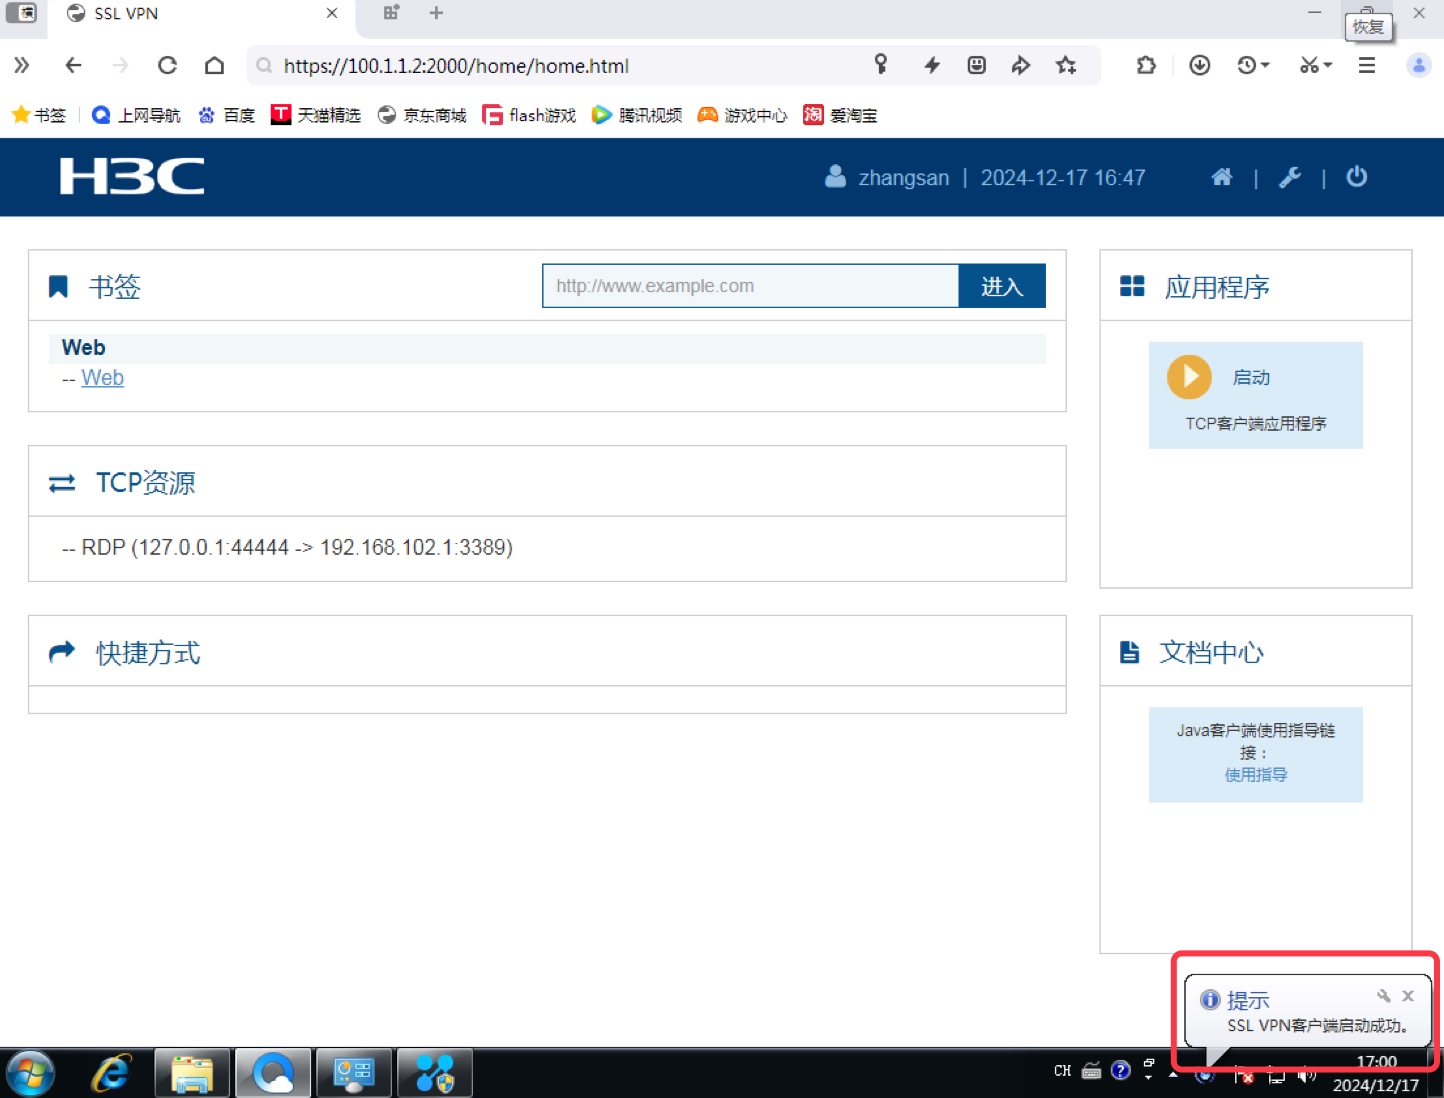
Task: Click the RDP TCP resource entry
Action: coord(287,547)
